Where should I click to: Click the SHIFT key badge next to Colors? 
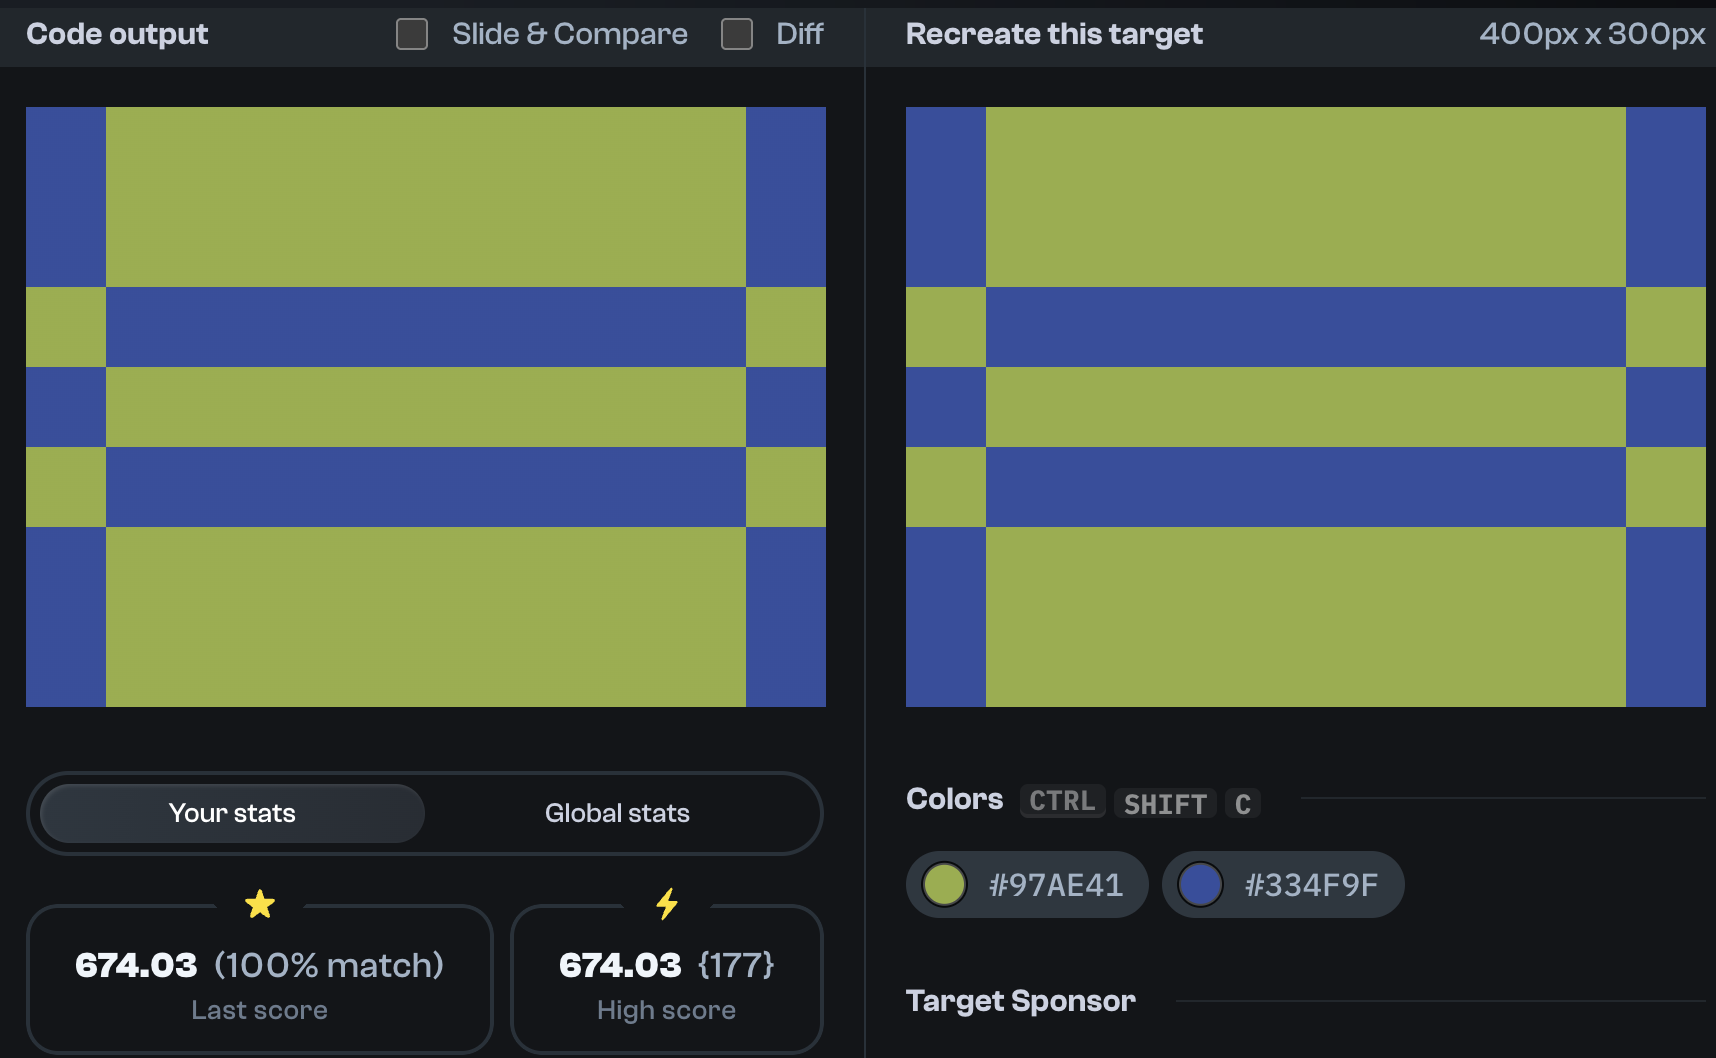pyautogui.click(x=1164, y=803)
